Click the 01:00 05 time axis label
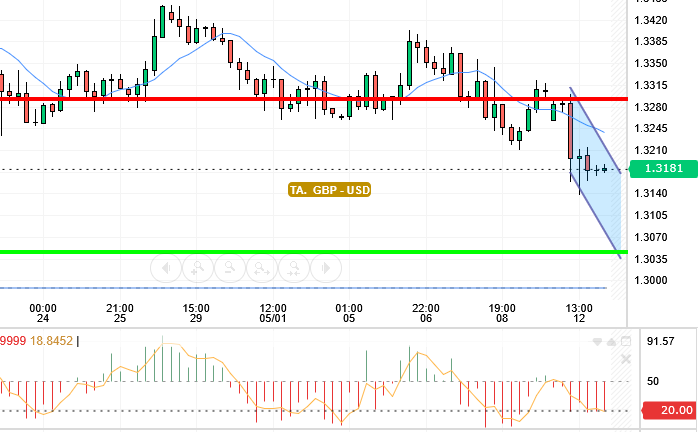This screenshot has width=698, height=432. pyautogui.click(x=349, y=313)
